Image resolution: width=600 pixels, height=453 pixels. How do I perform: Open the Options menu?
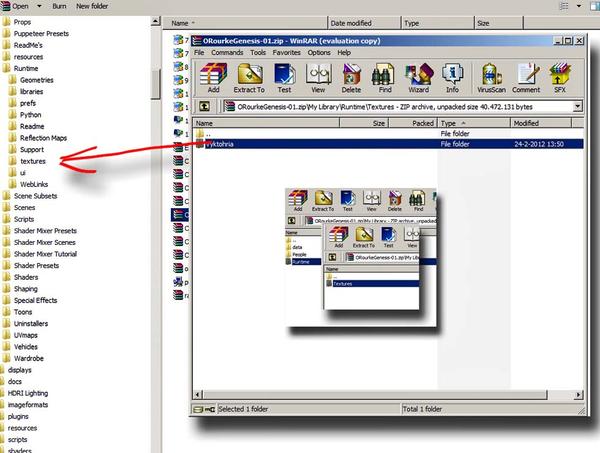click(x=319, y=52)
